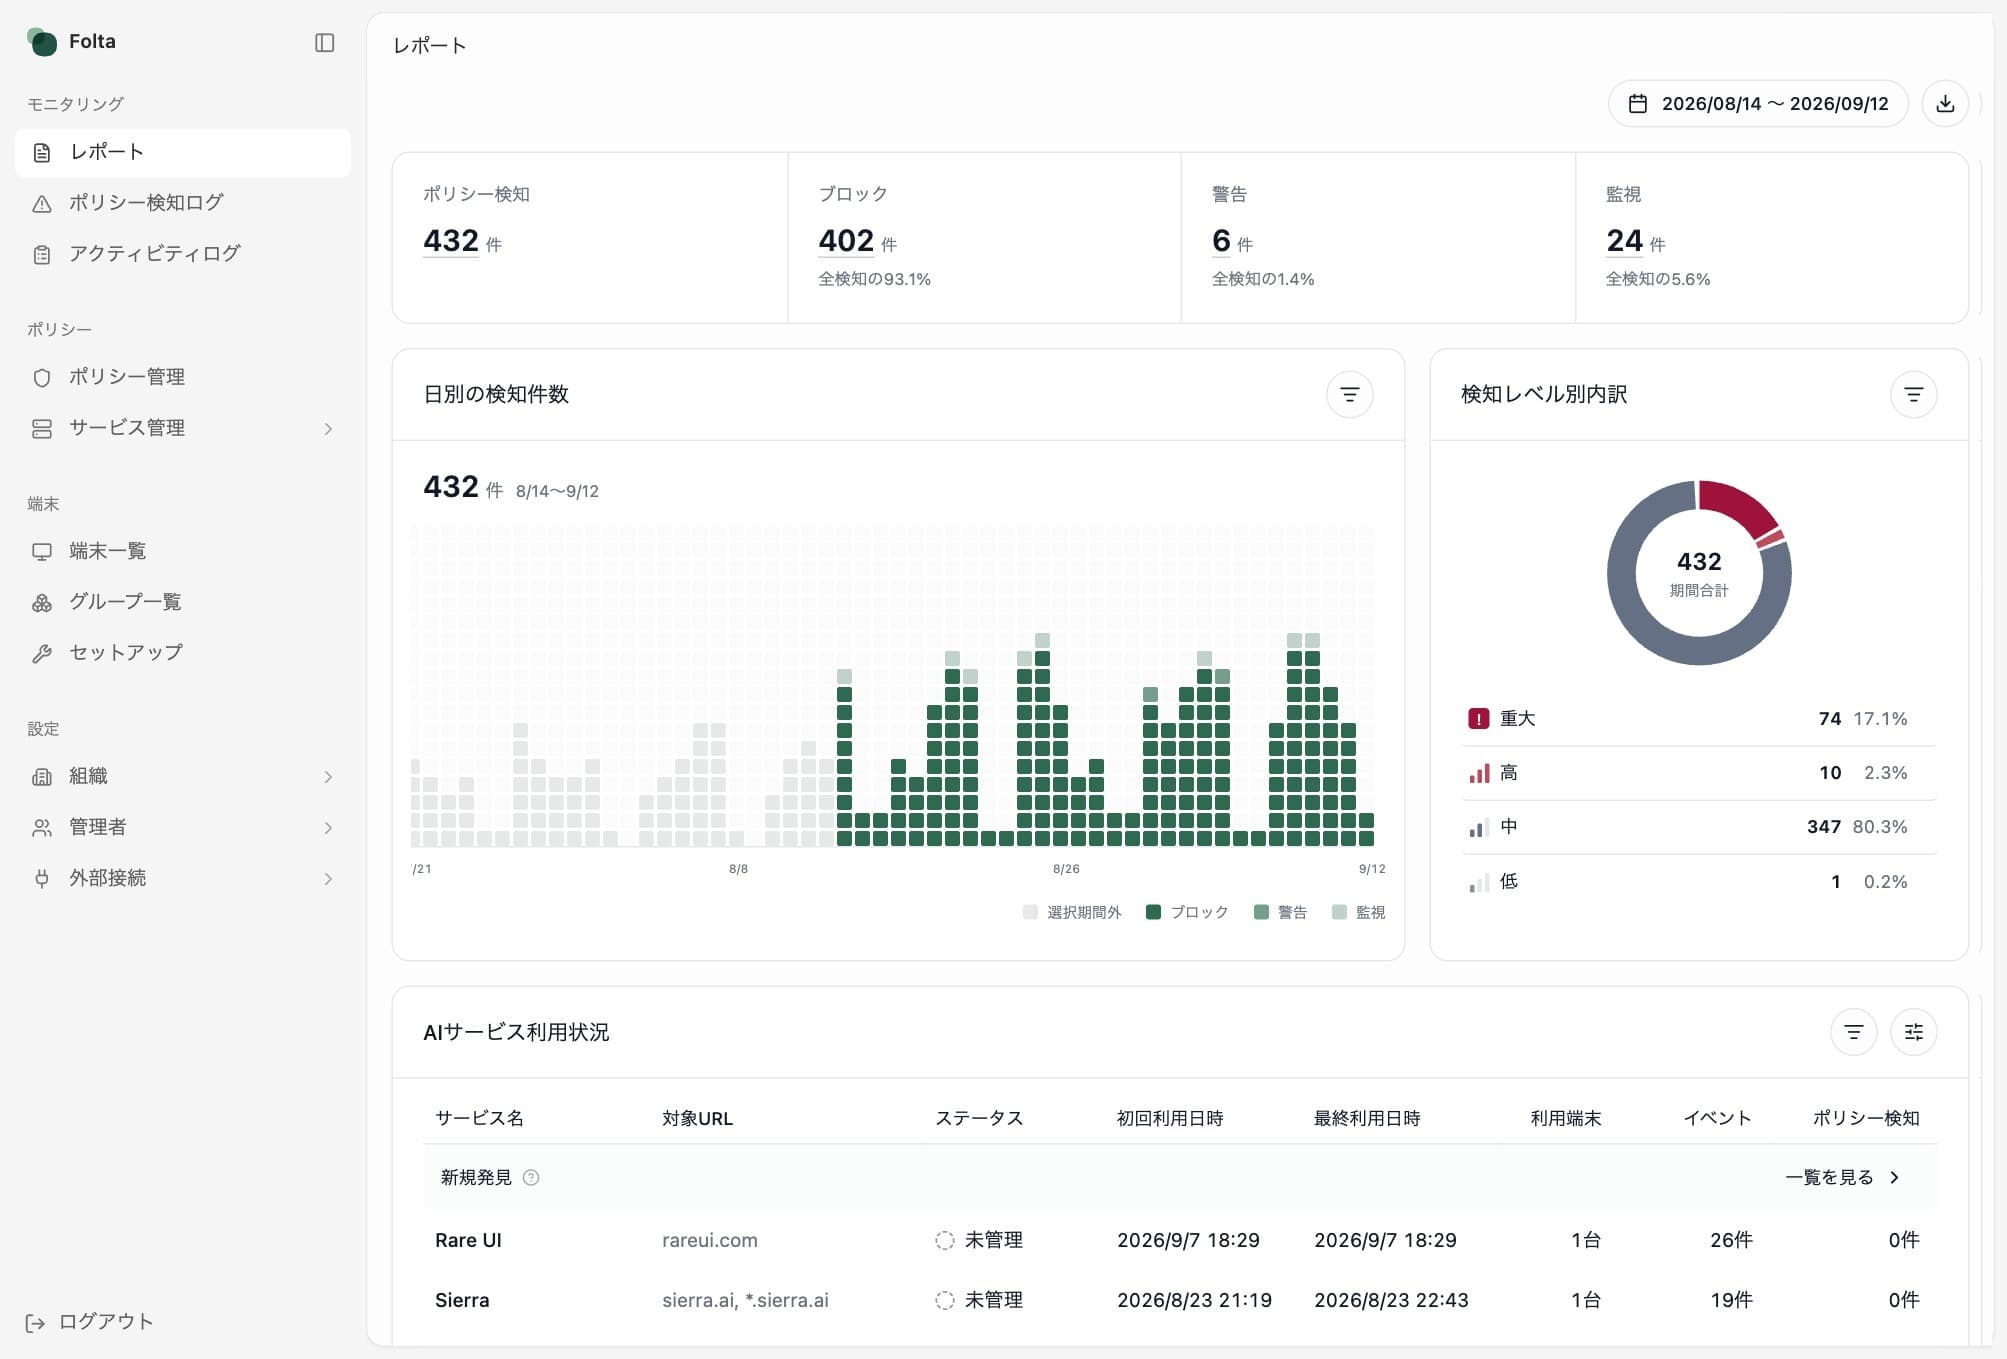Screen dimensions: 2007x1359
Task: Click the logout arrow icon
Action: pyautogui.click(x=35, y=1323)
